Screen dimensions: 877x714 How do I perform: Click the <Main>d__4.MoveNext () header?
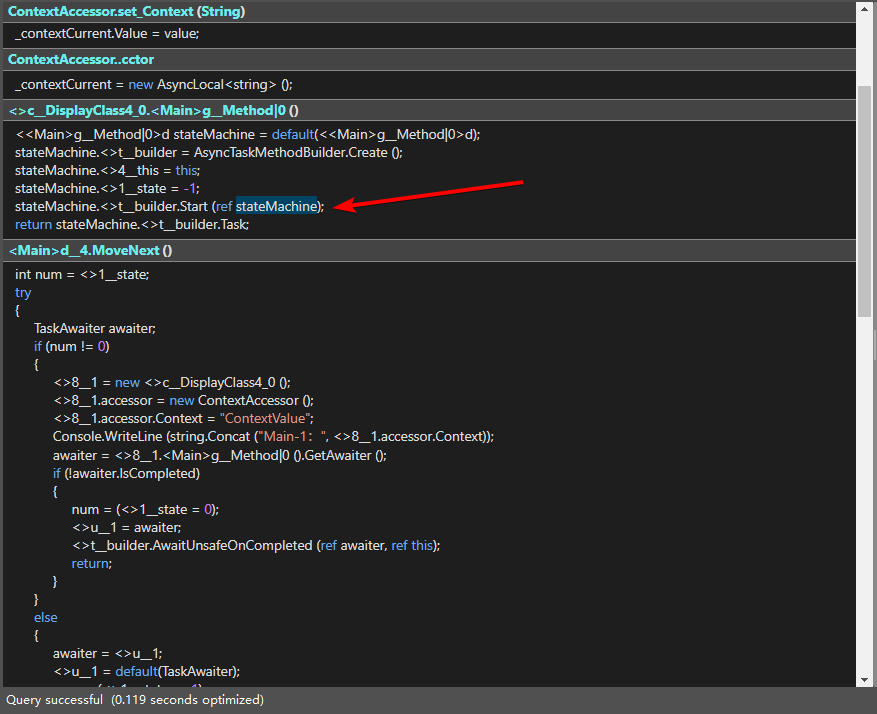pos(91,251)
